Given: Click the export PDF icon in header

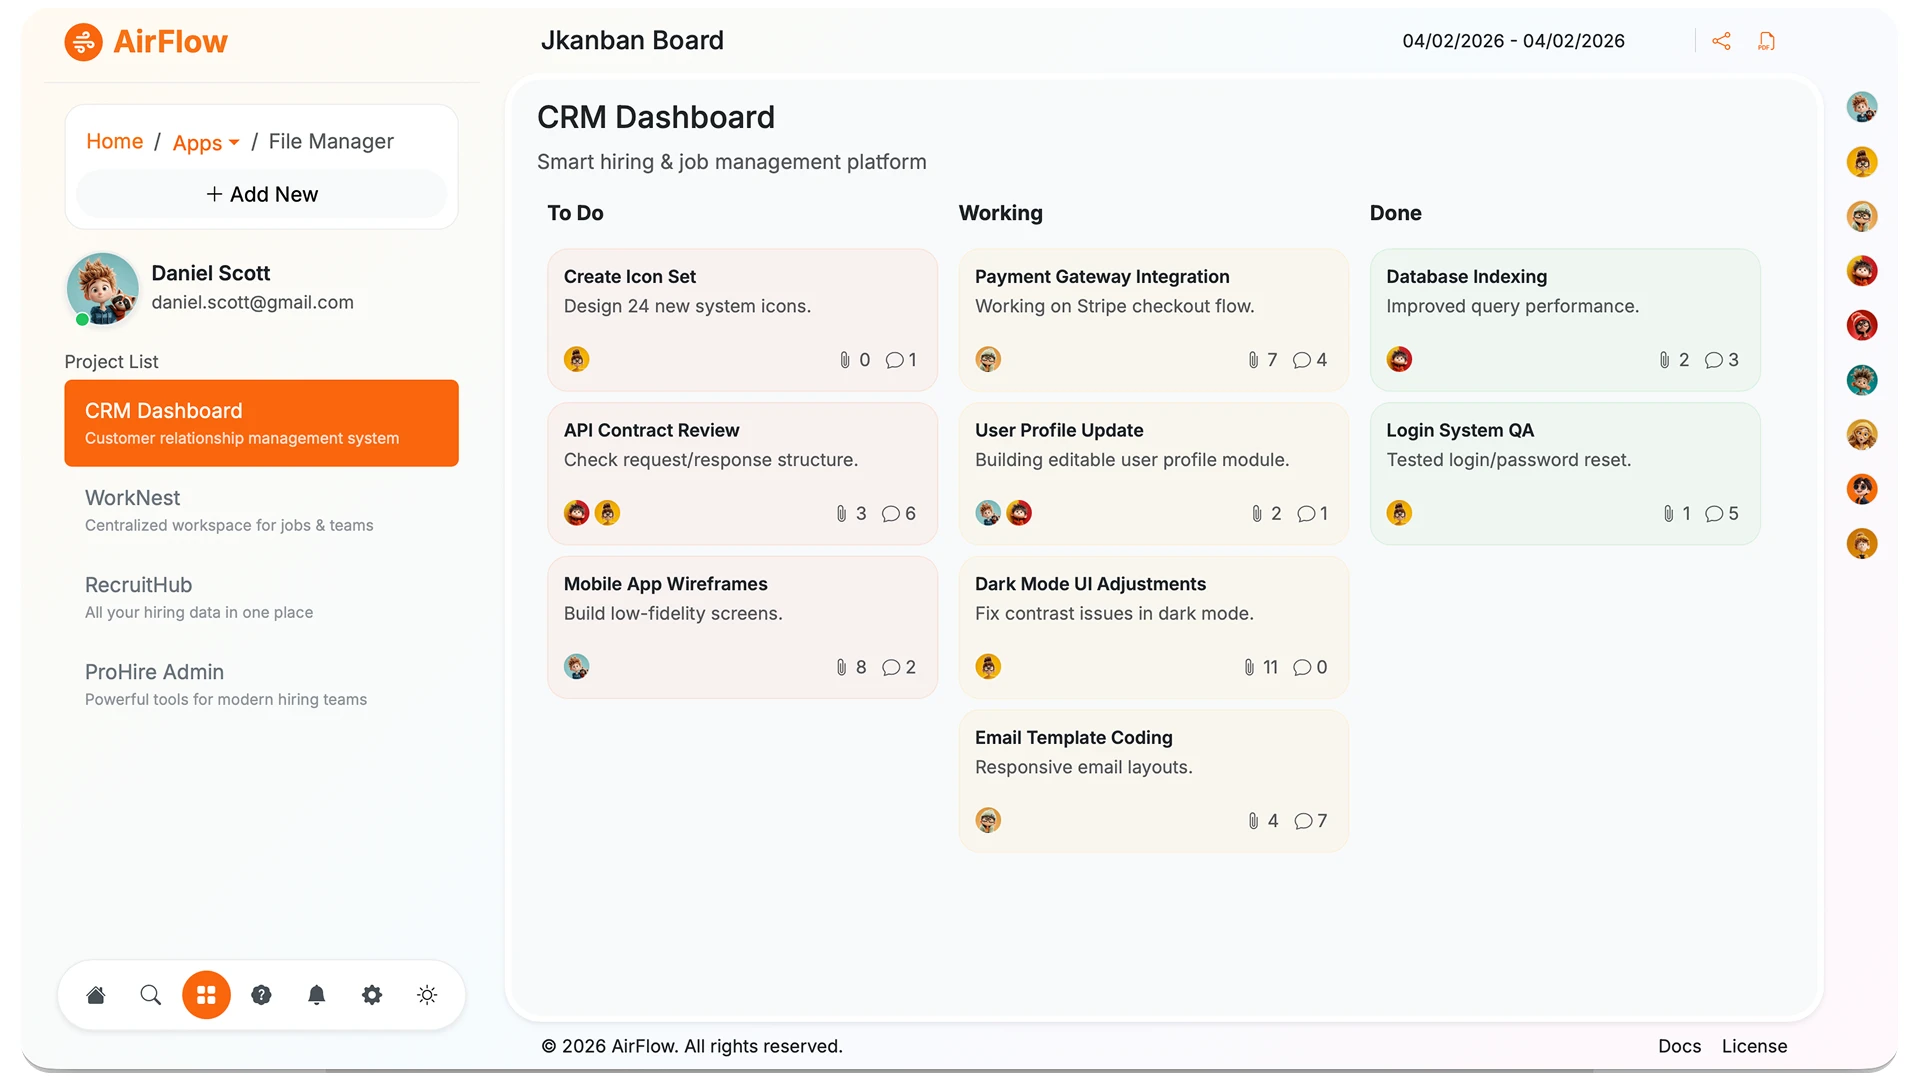Looking at the screenshot, I should [1767, 41].
